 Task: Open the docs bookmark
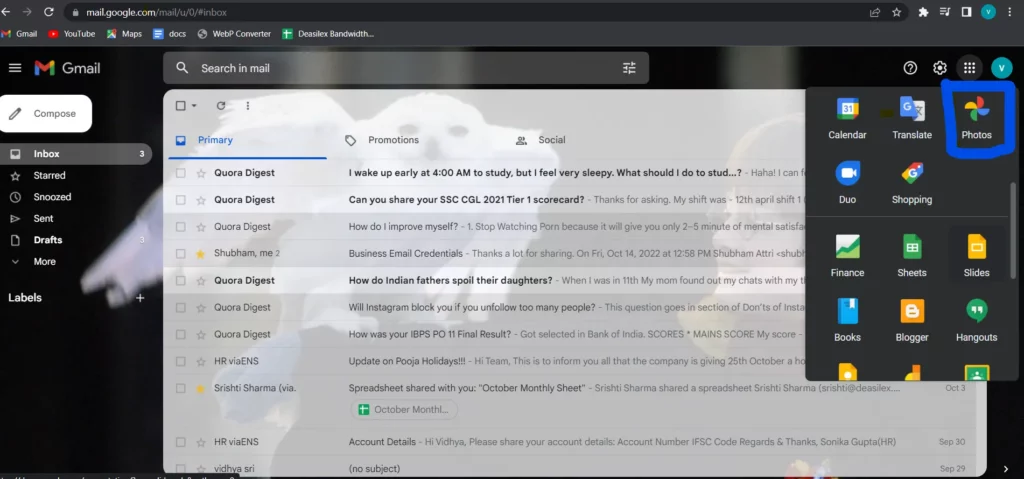coord(170,34)
